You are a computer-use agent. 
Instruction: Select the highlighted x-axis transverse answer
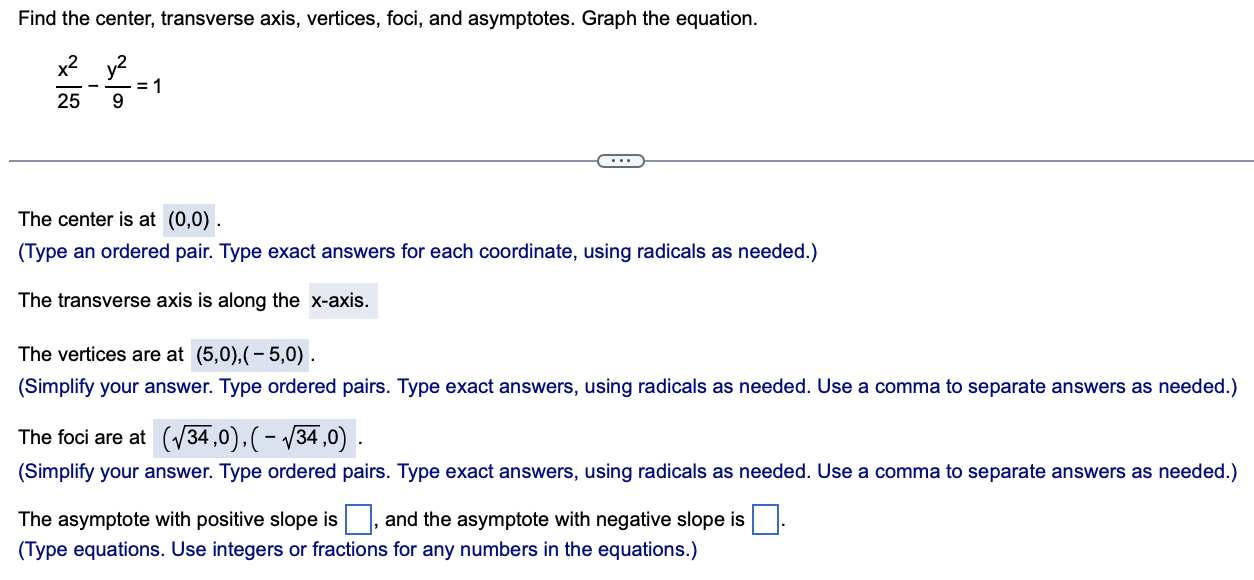click(x=341, y=300)
